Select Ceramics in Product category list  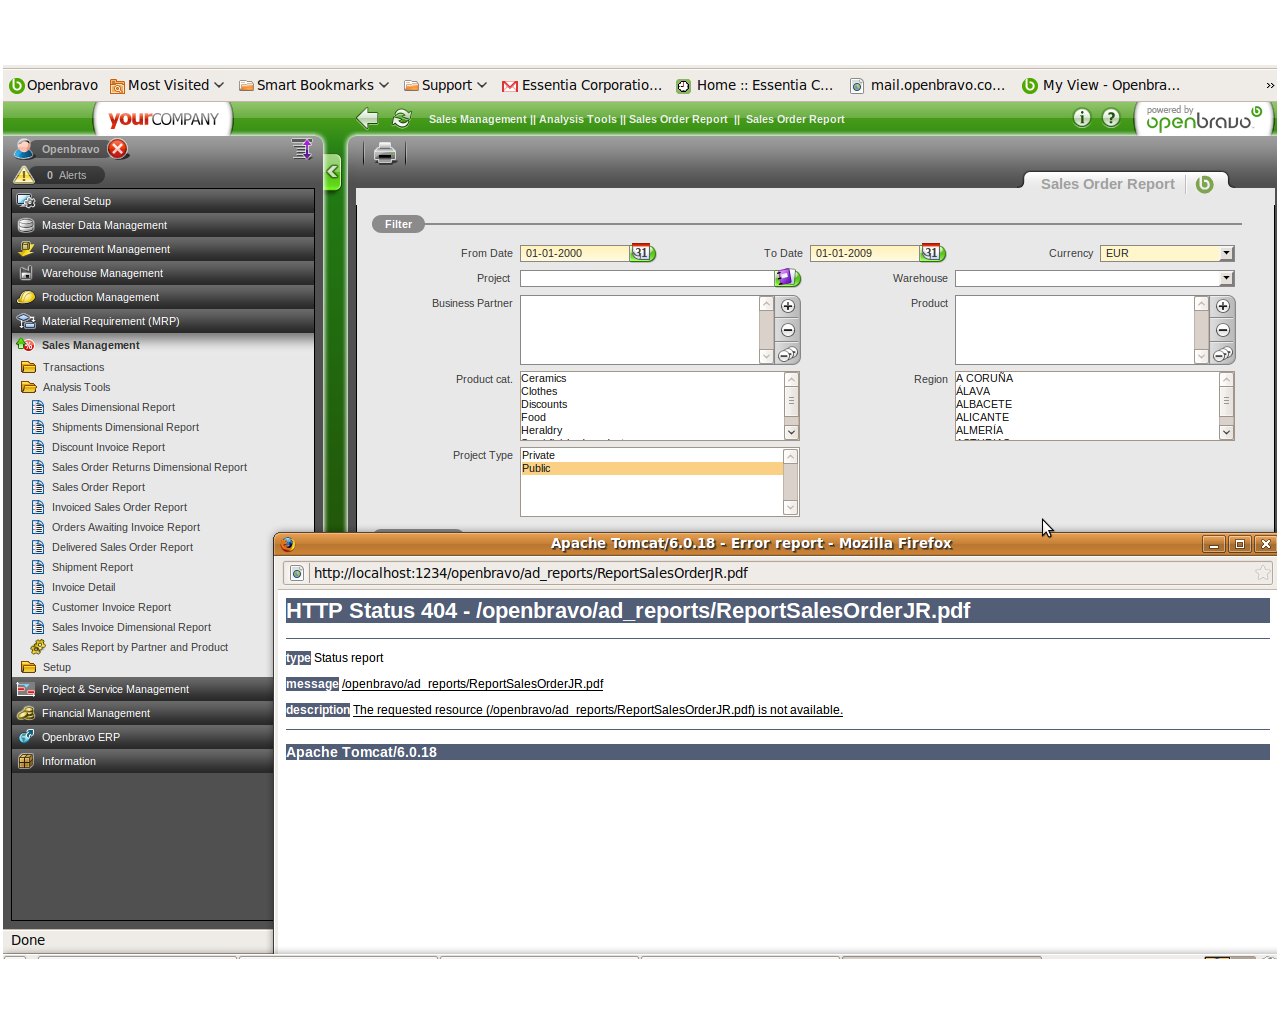point(652,378)
